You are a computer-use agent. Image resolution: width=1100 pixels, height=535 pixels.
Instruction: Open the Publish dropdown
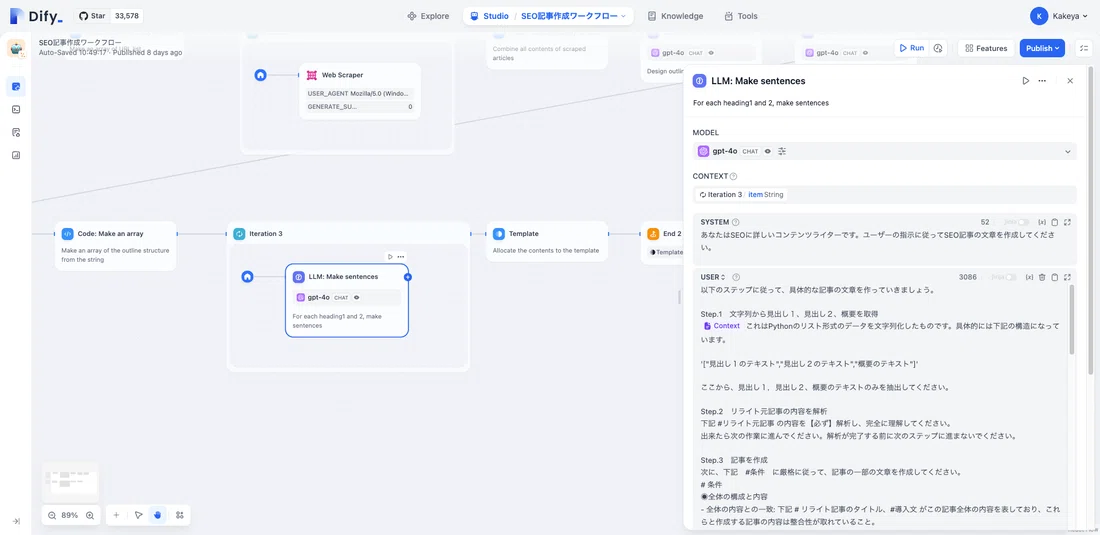pyautogui.click(x=1042, y=48)
